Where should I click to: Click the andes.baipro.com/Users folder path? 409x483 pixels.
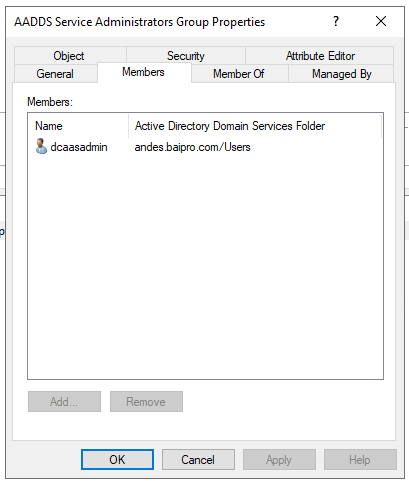[192, 147]
